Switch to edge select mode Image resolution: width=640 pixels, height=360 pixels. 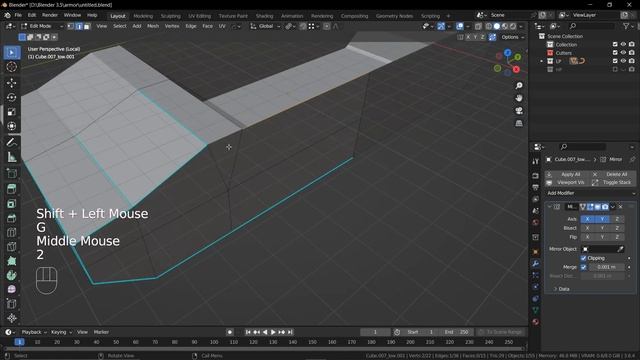click(79, 26)
